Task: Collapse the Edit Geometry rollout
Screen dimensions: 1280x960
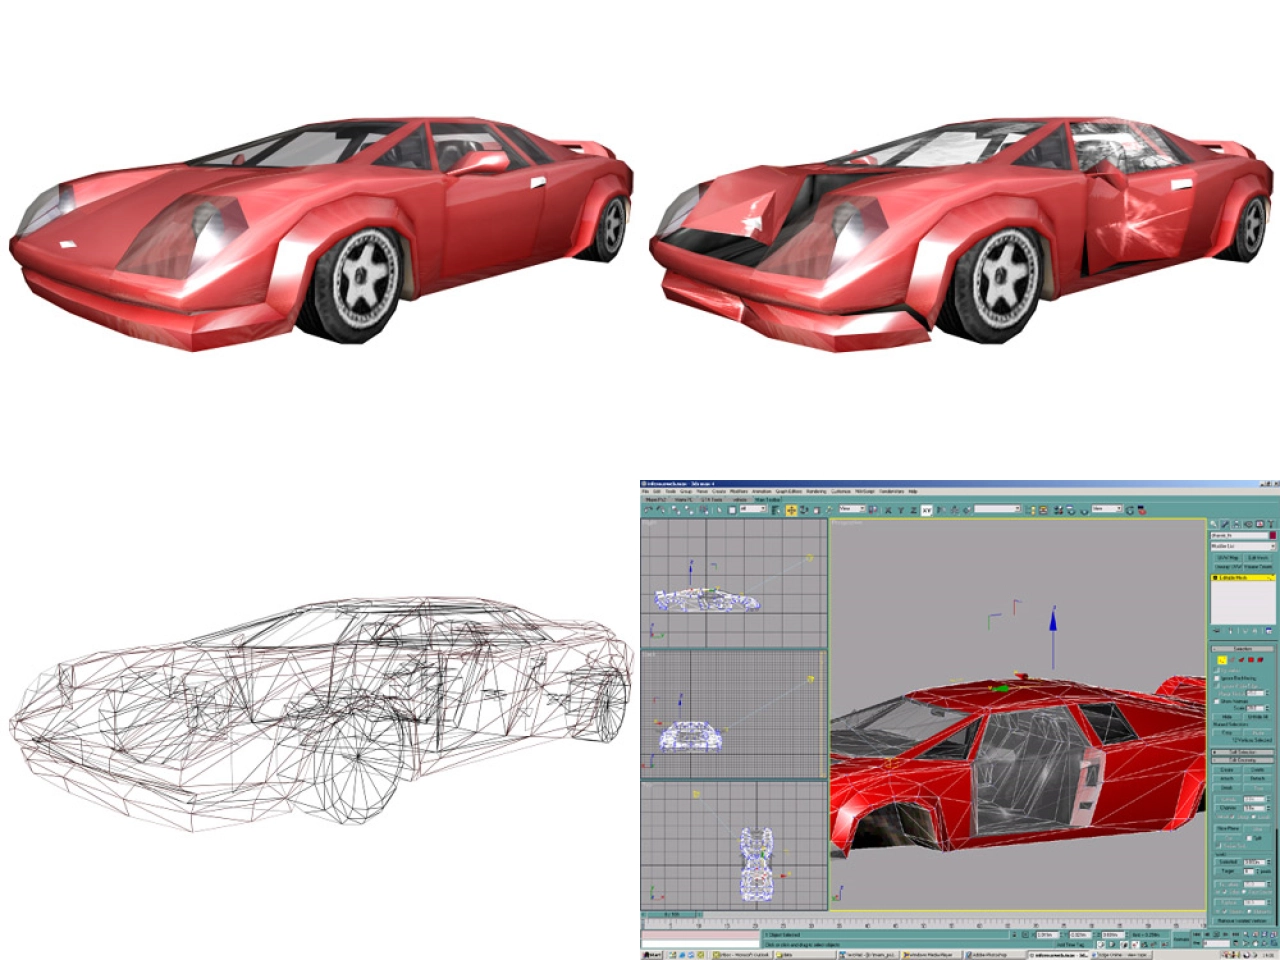Action: (1242, 760)
